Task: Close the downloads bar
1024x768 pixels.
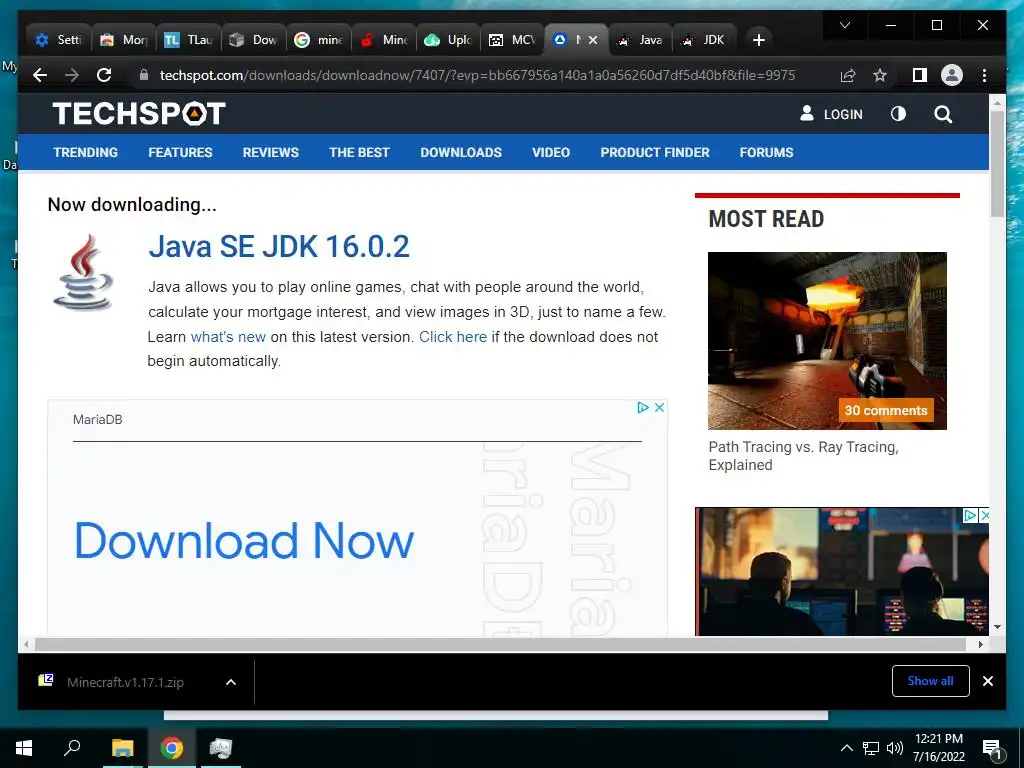Action: (x=987, y=681)
